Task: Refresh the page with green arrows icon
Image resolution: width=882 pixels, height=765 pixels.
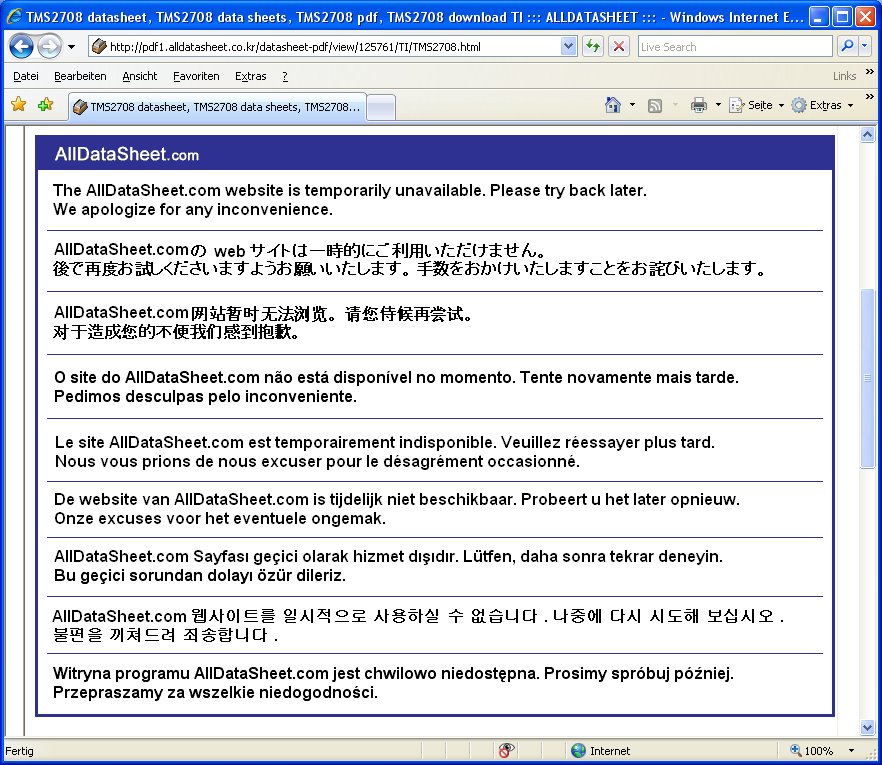Action: (593, 46)
